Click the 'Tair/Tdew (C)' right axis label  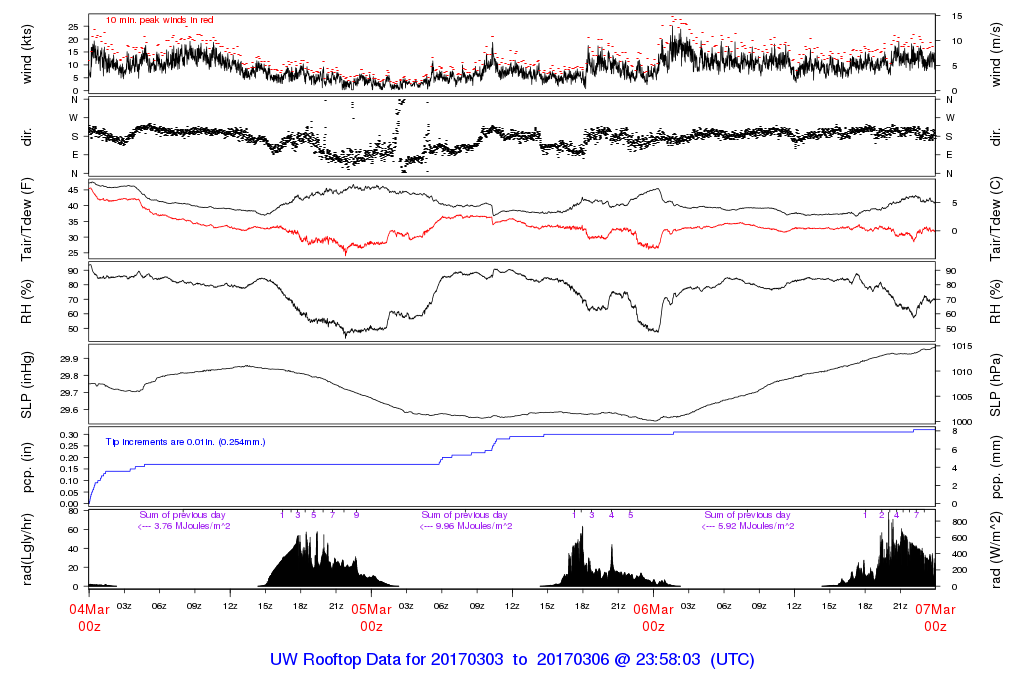[995, 219]
